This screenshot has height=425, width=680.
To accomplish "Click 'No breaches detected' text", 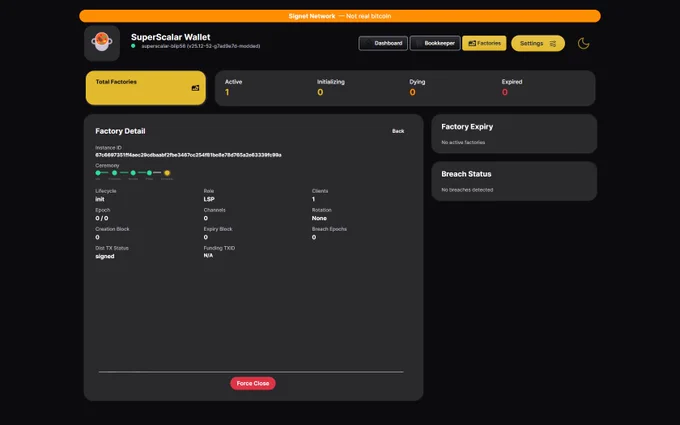I will click(x=467, y=190).
